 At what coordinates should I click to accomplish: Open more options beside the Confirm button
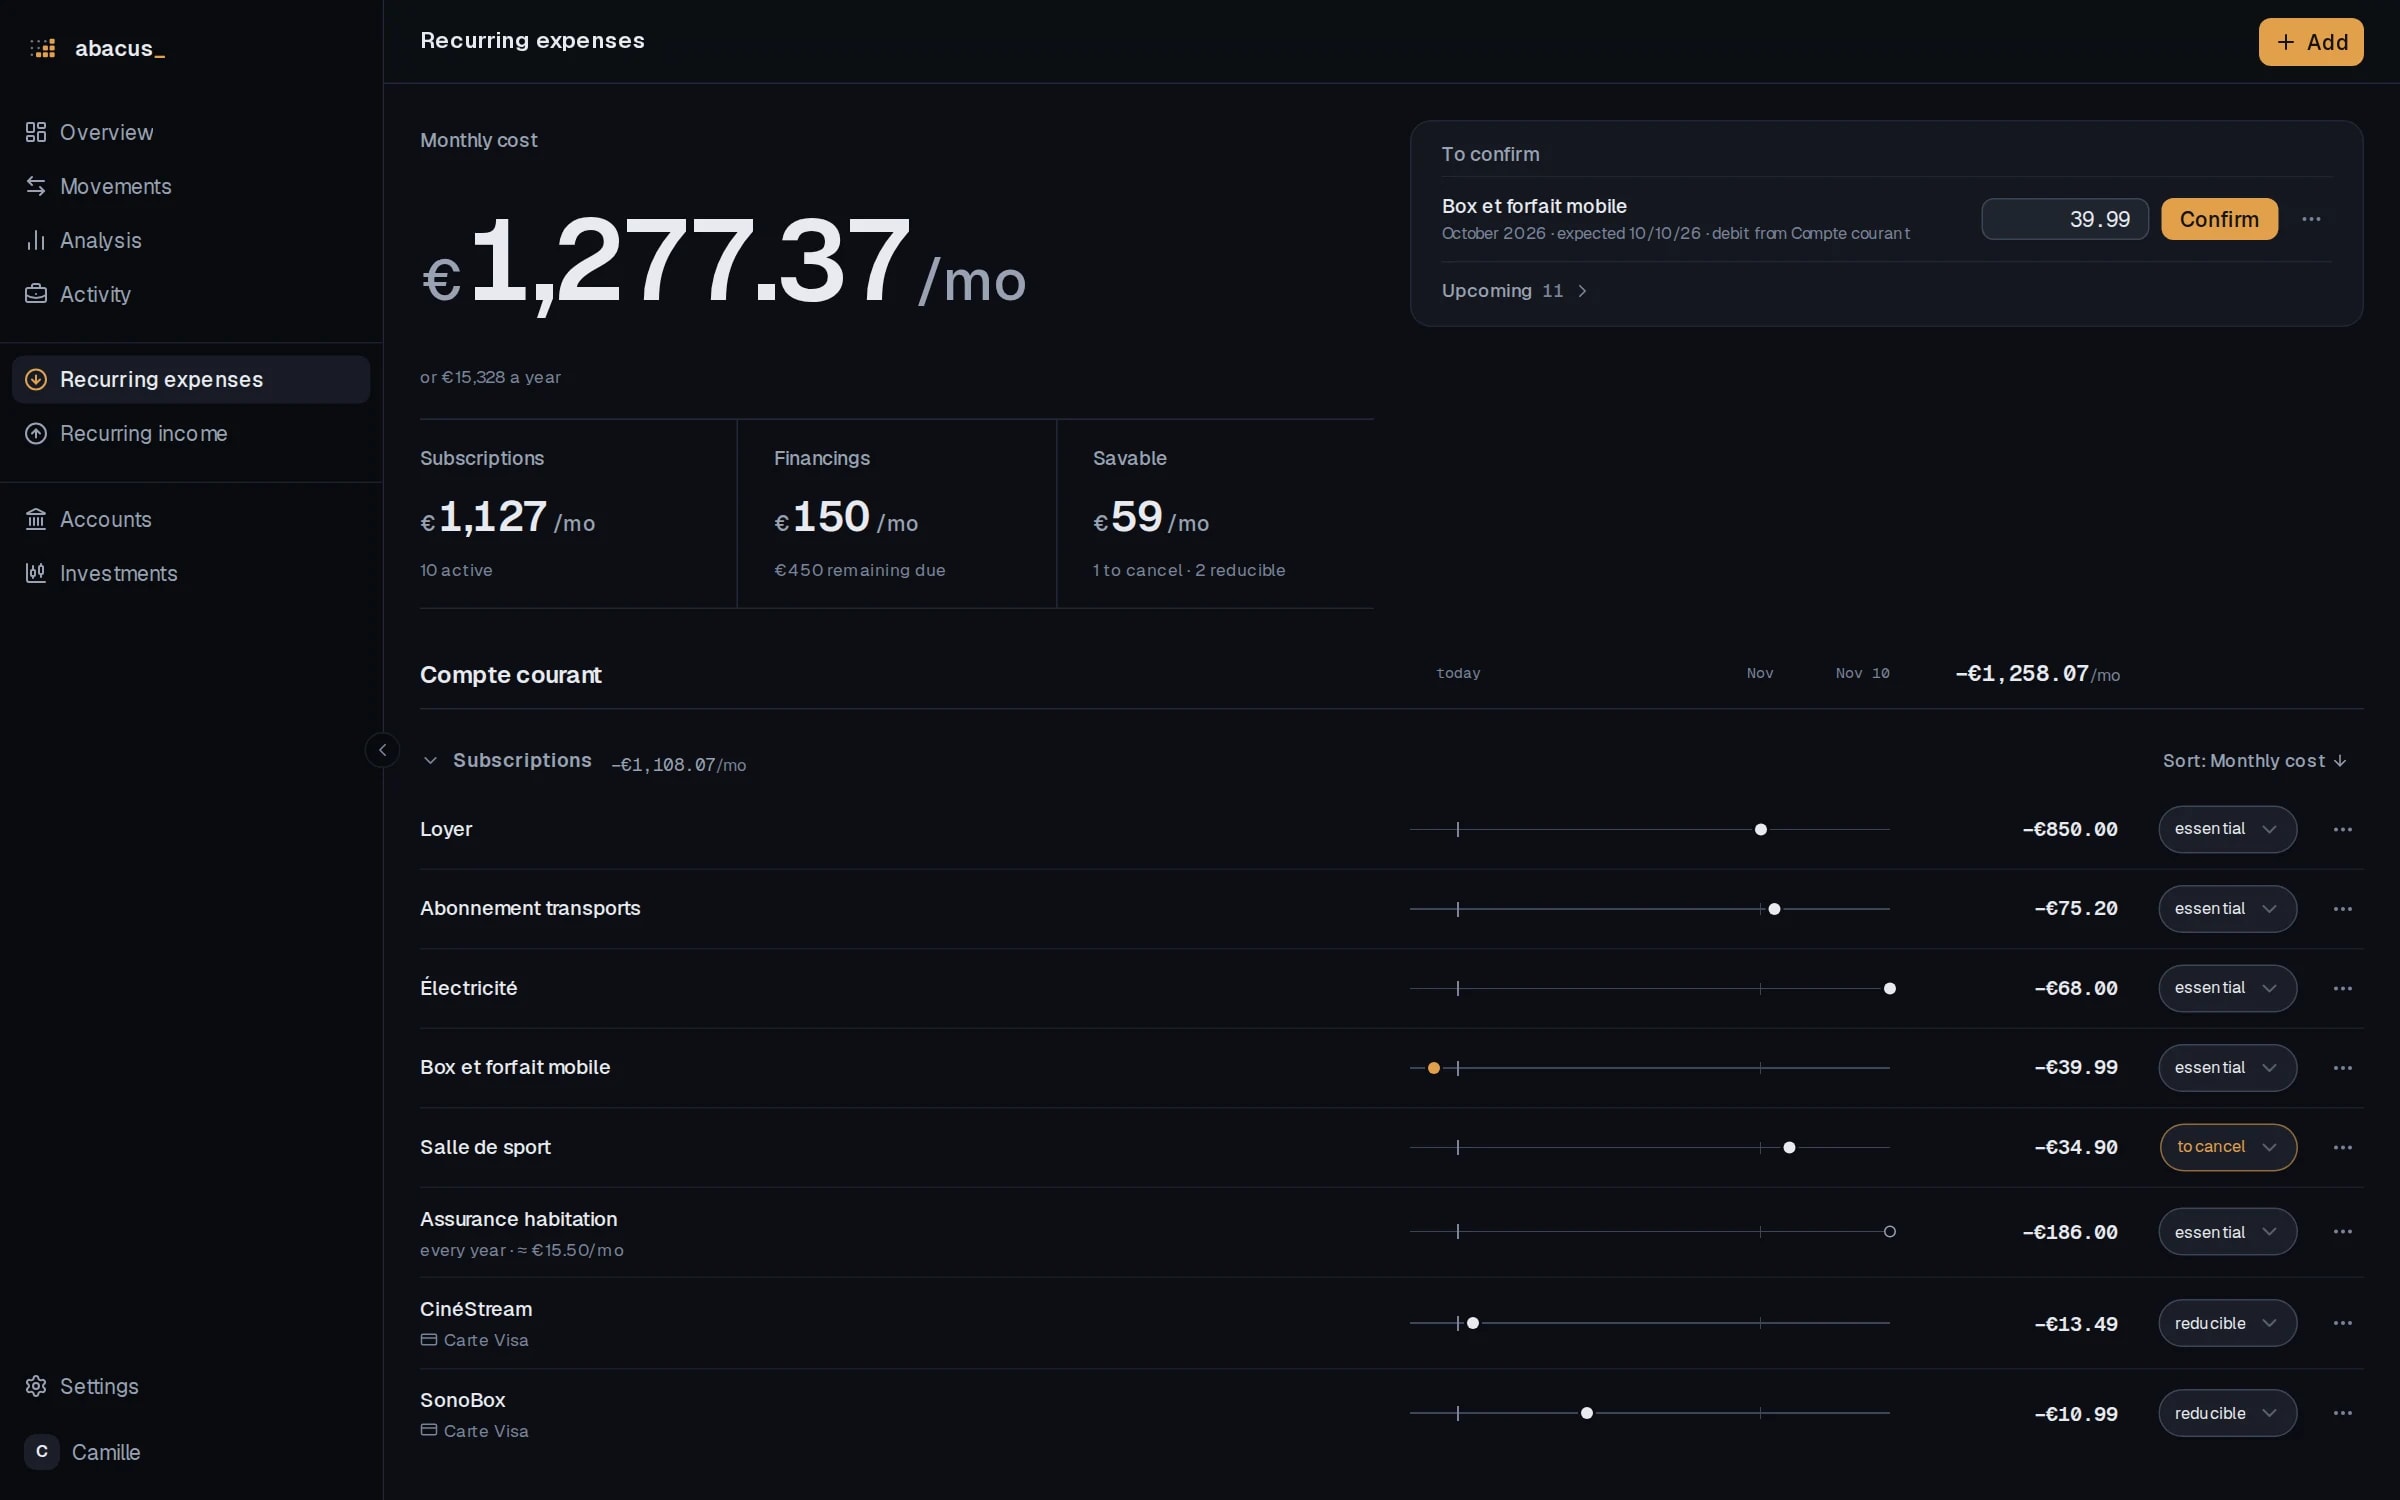click(2311, 219)
